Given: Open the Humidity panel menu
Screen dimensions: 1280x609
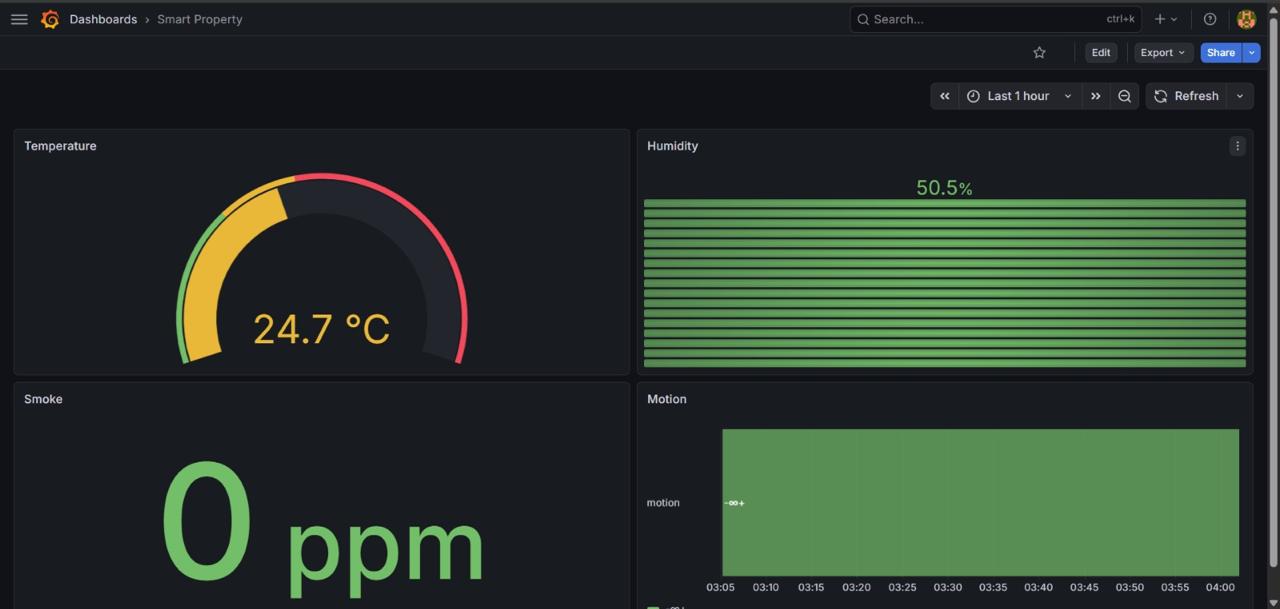Looking at the screenshot, I should coord(1237,146).
